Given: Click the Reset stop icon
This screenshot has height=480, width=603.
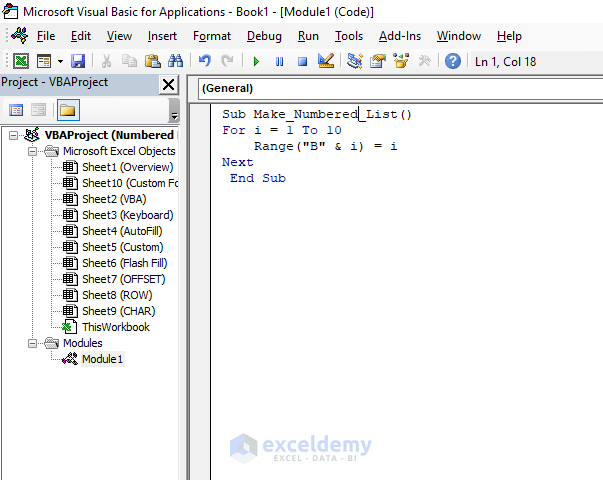Looking at the screenshot, I should coord(303,62).
